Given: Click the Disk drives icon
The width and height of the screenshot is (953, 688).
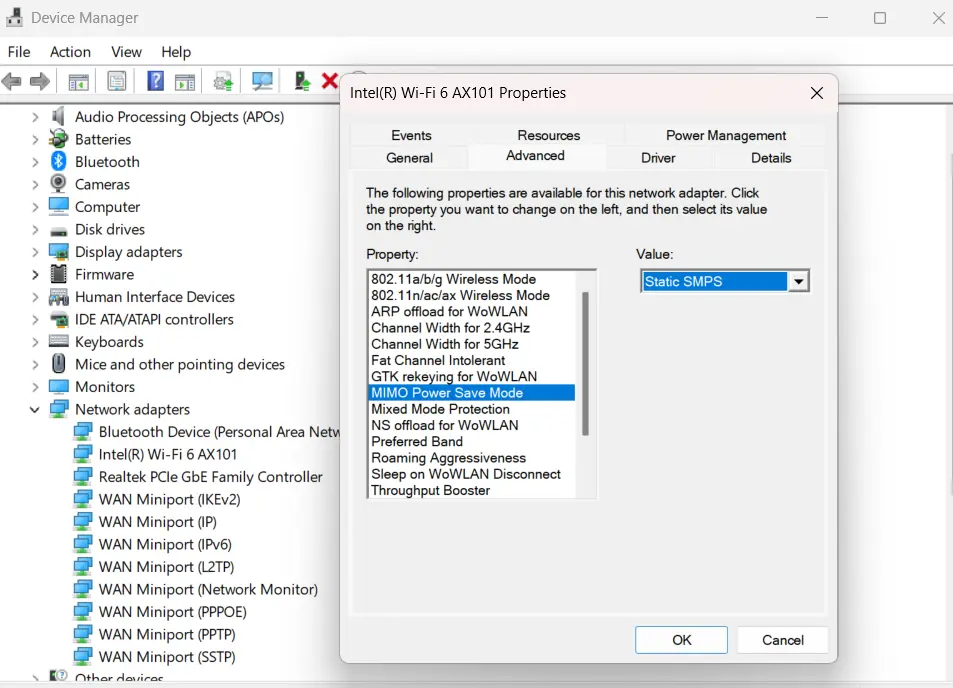Looking at the screenshot, I should (x=58, y=231).
